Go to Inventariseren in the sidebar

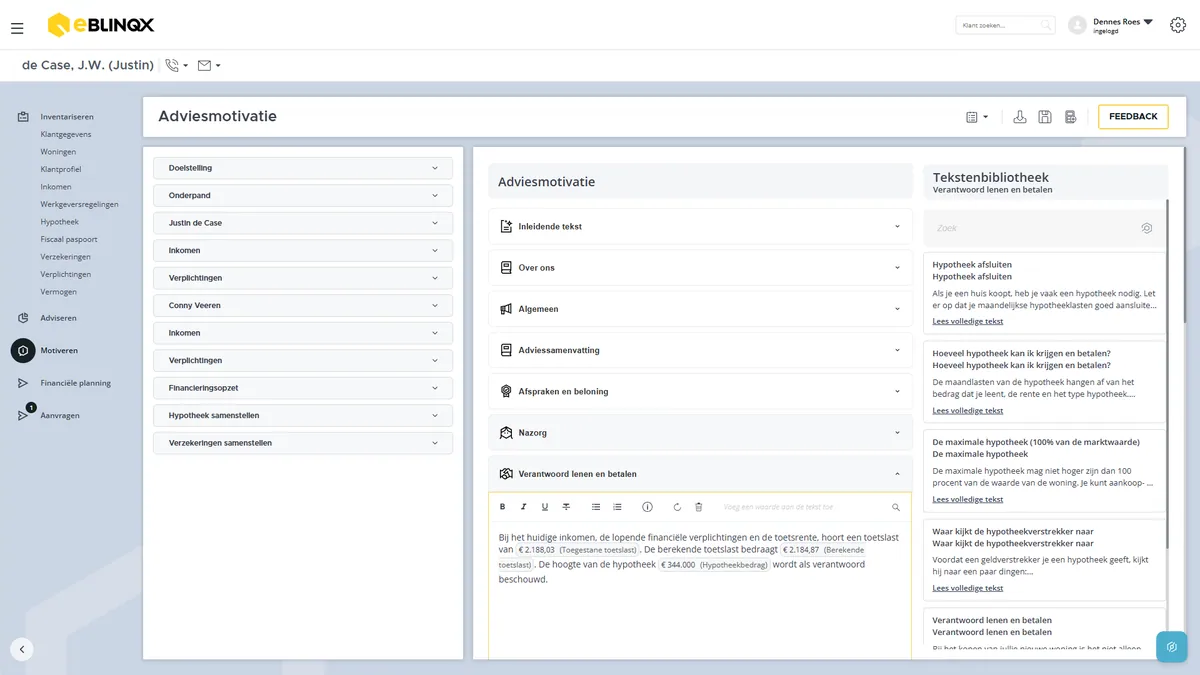(x=67, y=117)
